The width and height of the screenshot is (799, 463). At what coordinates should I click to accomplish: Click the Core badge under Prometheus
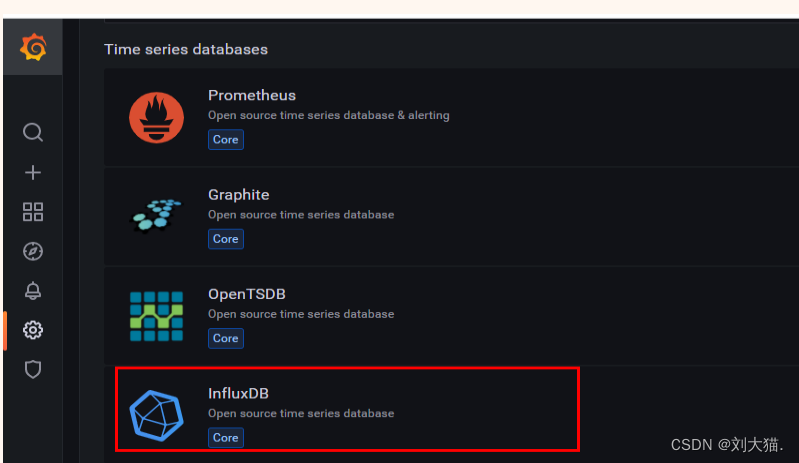coord(225,139)
